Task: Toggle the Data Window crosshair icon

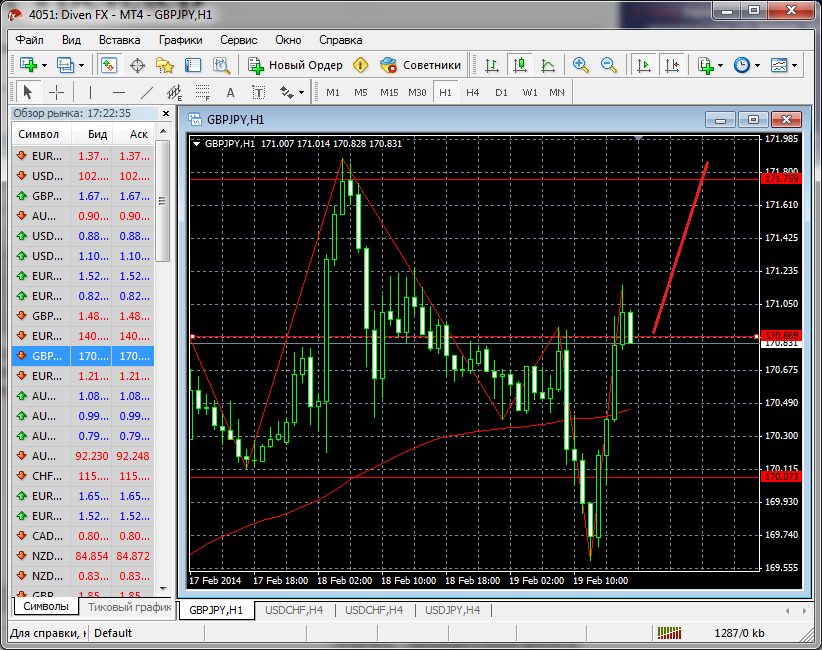Action: click(137, 66)
